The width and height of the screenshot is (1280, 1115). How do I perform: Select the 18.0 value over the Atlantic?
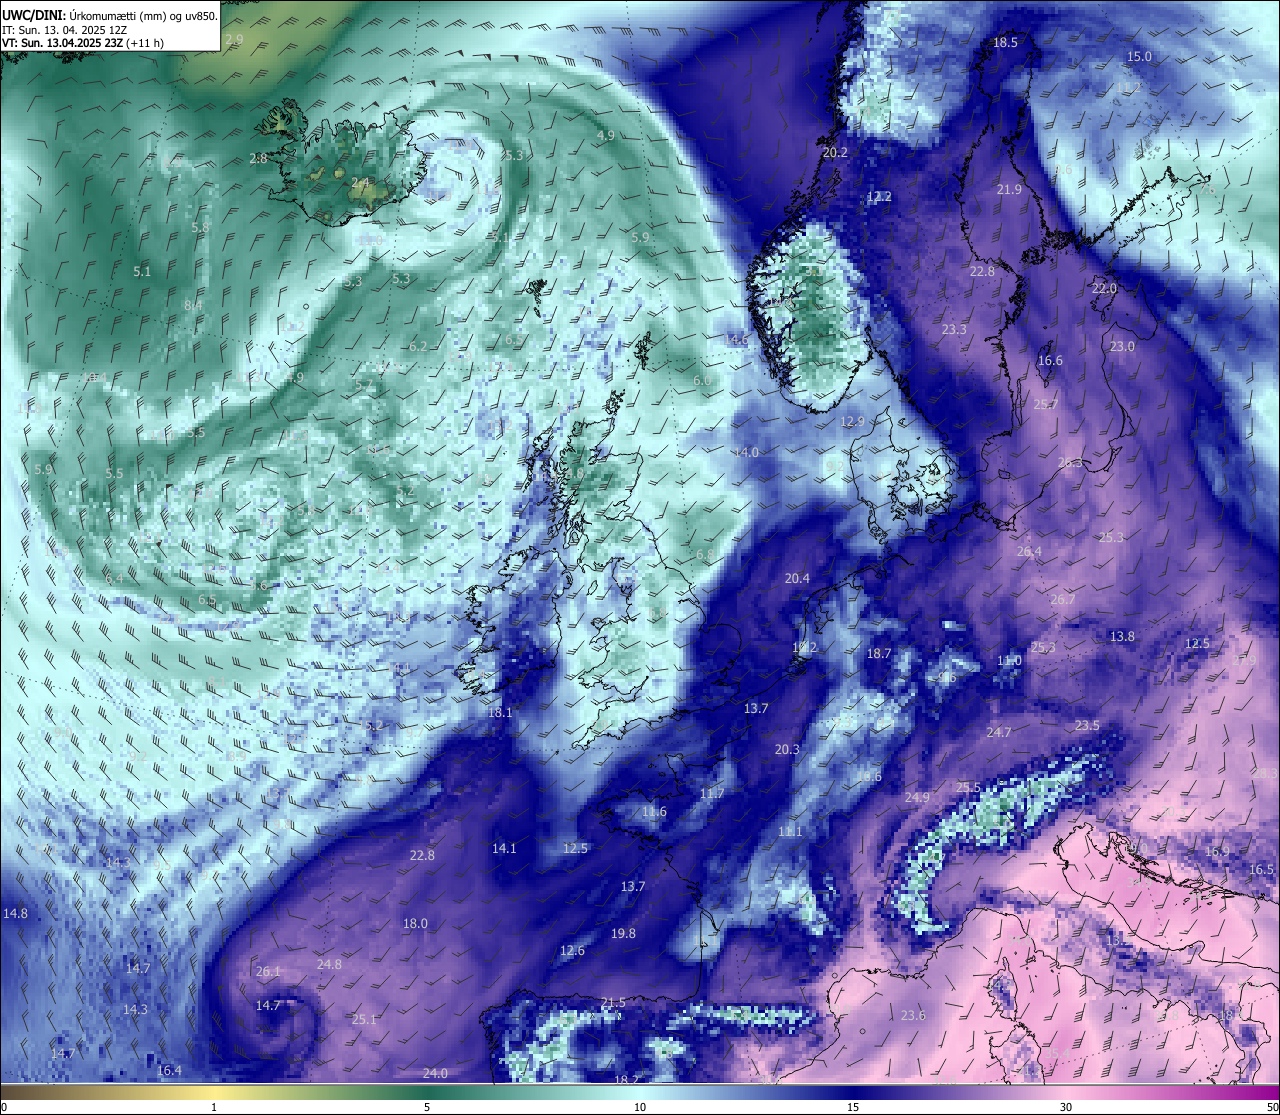415,923
